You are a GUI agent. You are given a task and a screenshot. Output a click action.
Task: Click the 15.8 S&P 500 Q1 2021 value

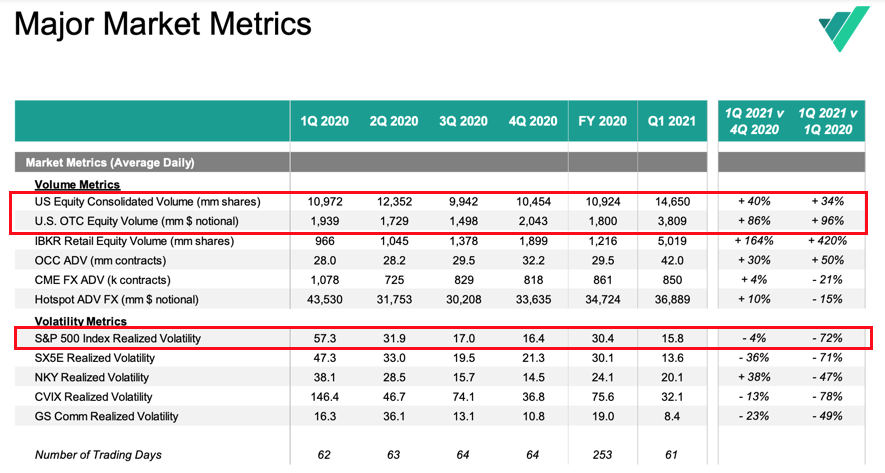click(x=672, y=339)
